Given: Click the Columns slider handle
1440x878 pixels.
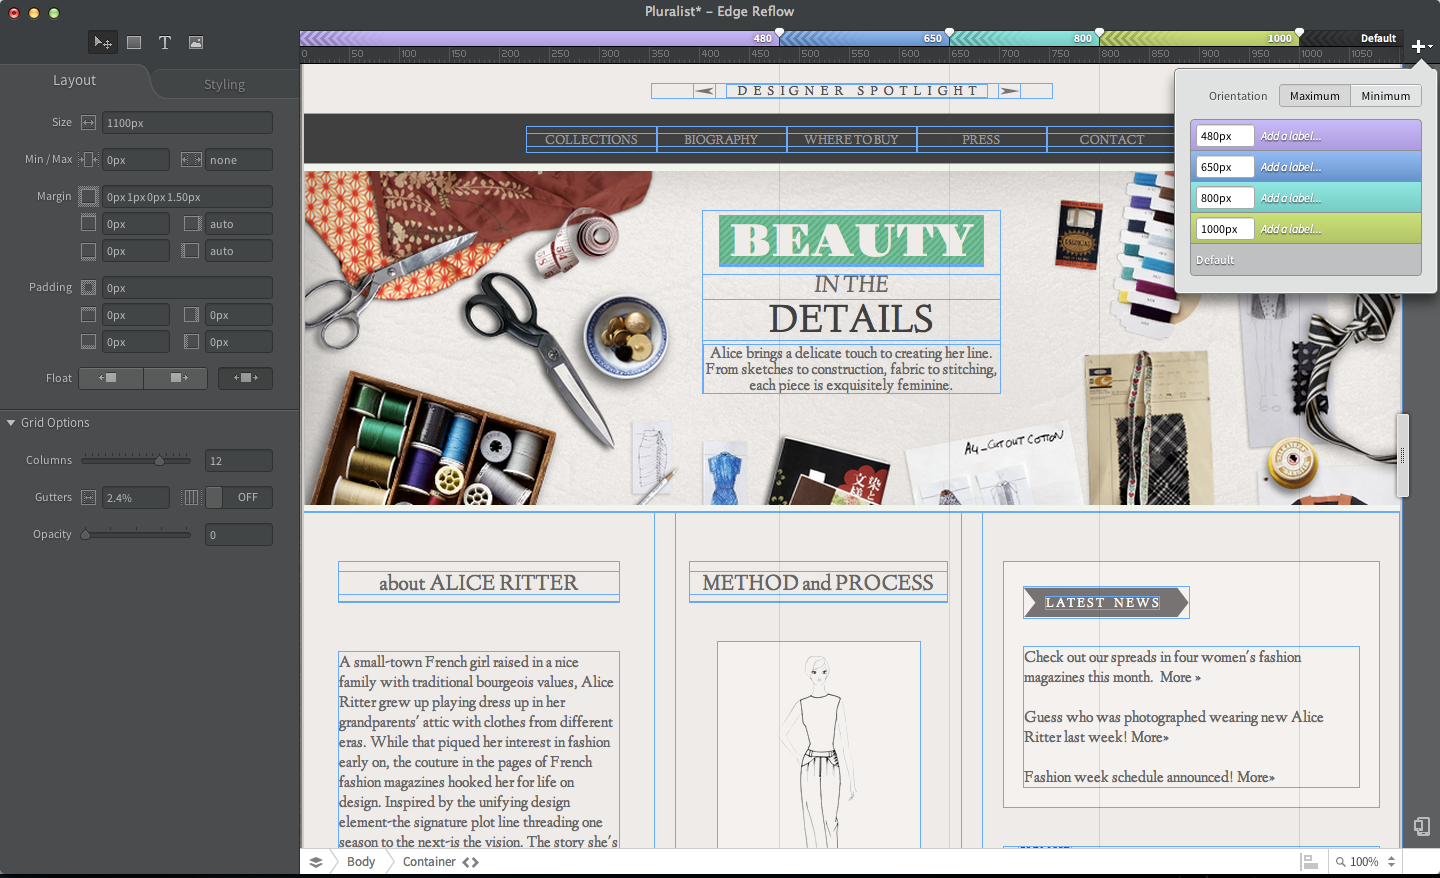Looking at the screenshot, I should point(159,460).
